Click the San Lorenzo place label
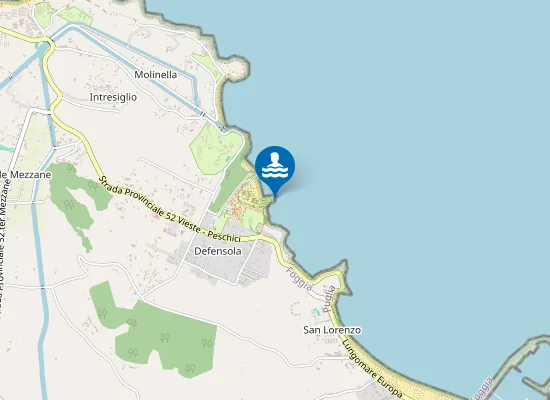The image size is (550, 400). (x=332, y=330)
